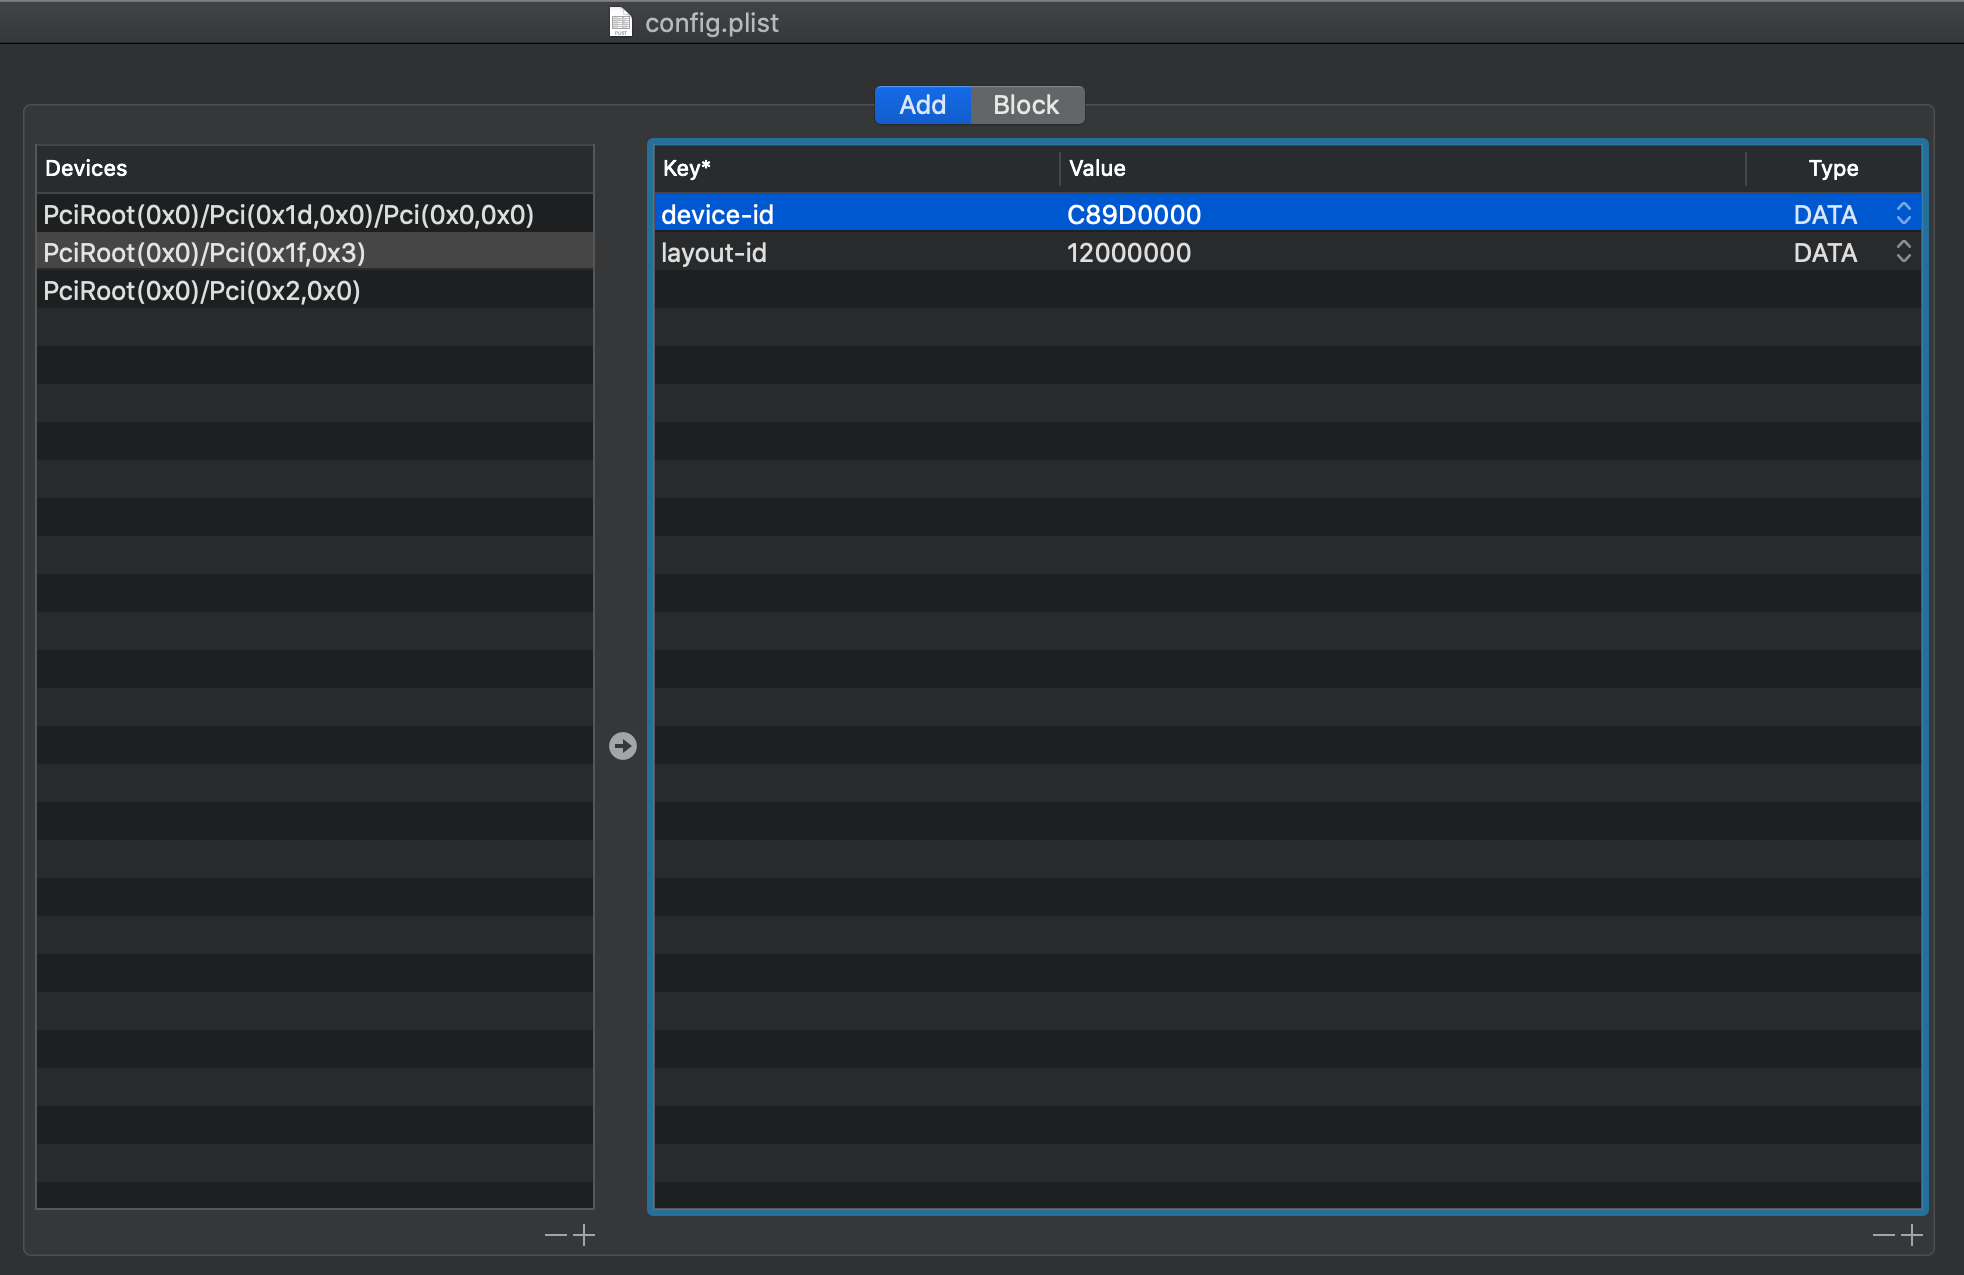The width and height of the screenshot is (1964, 1275).
Task: Click the config.plist document icon
Action: tap(621, 22)
